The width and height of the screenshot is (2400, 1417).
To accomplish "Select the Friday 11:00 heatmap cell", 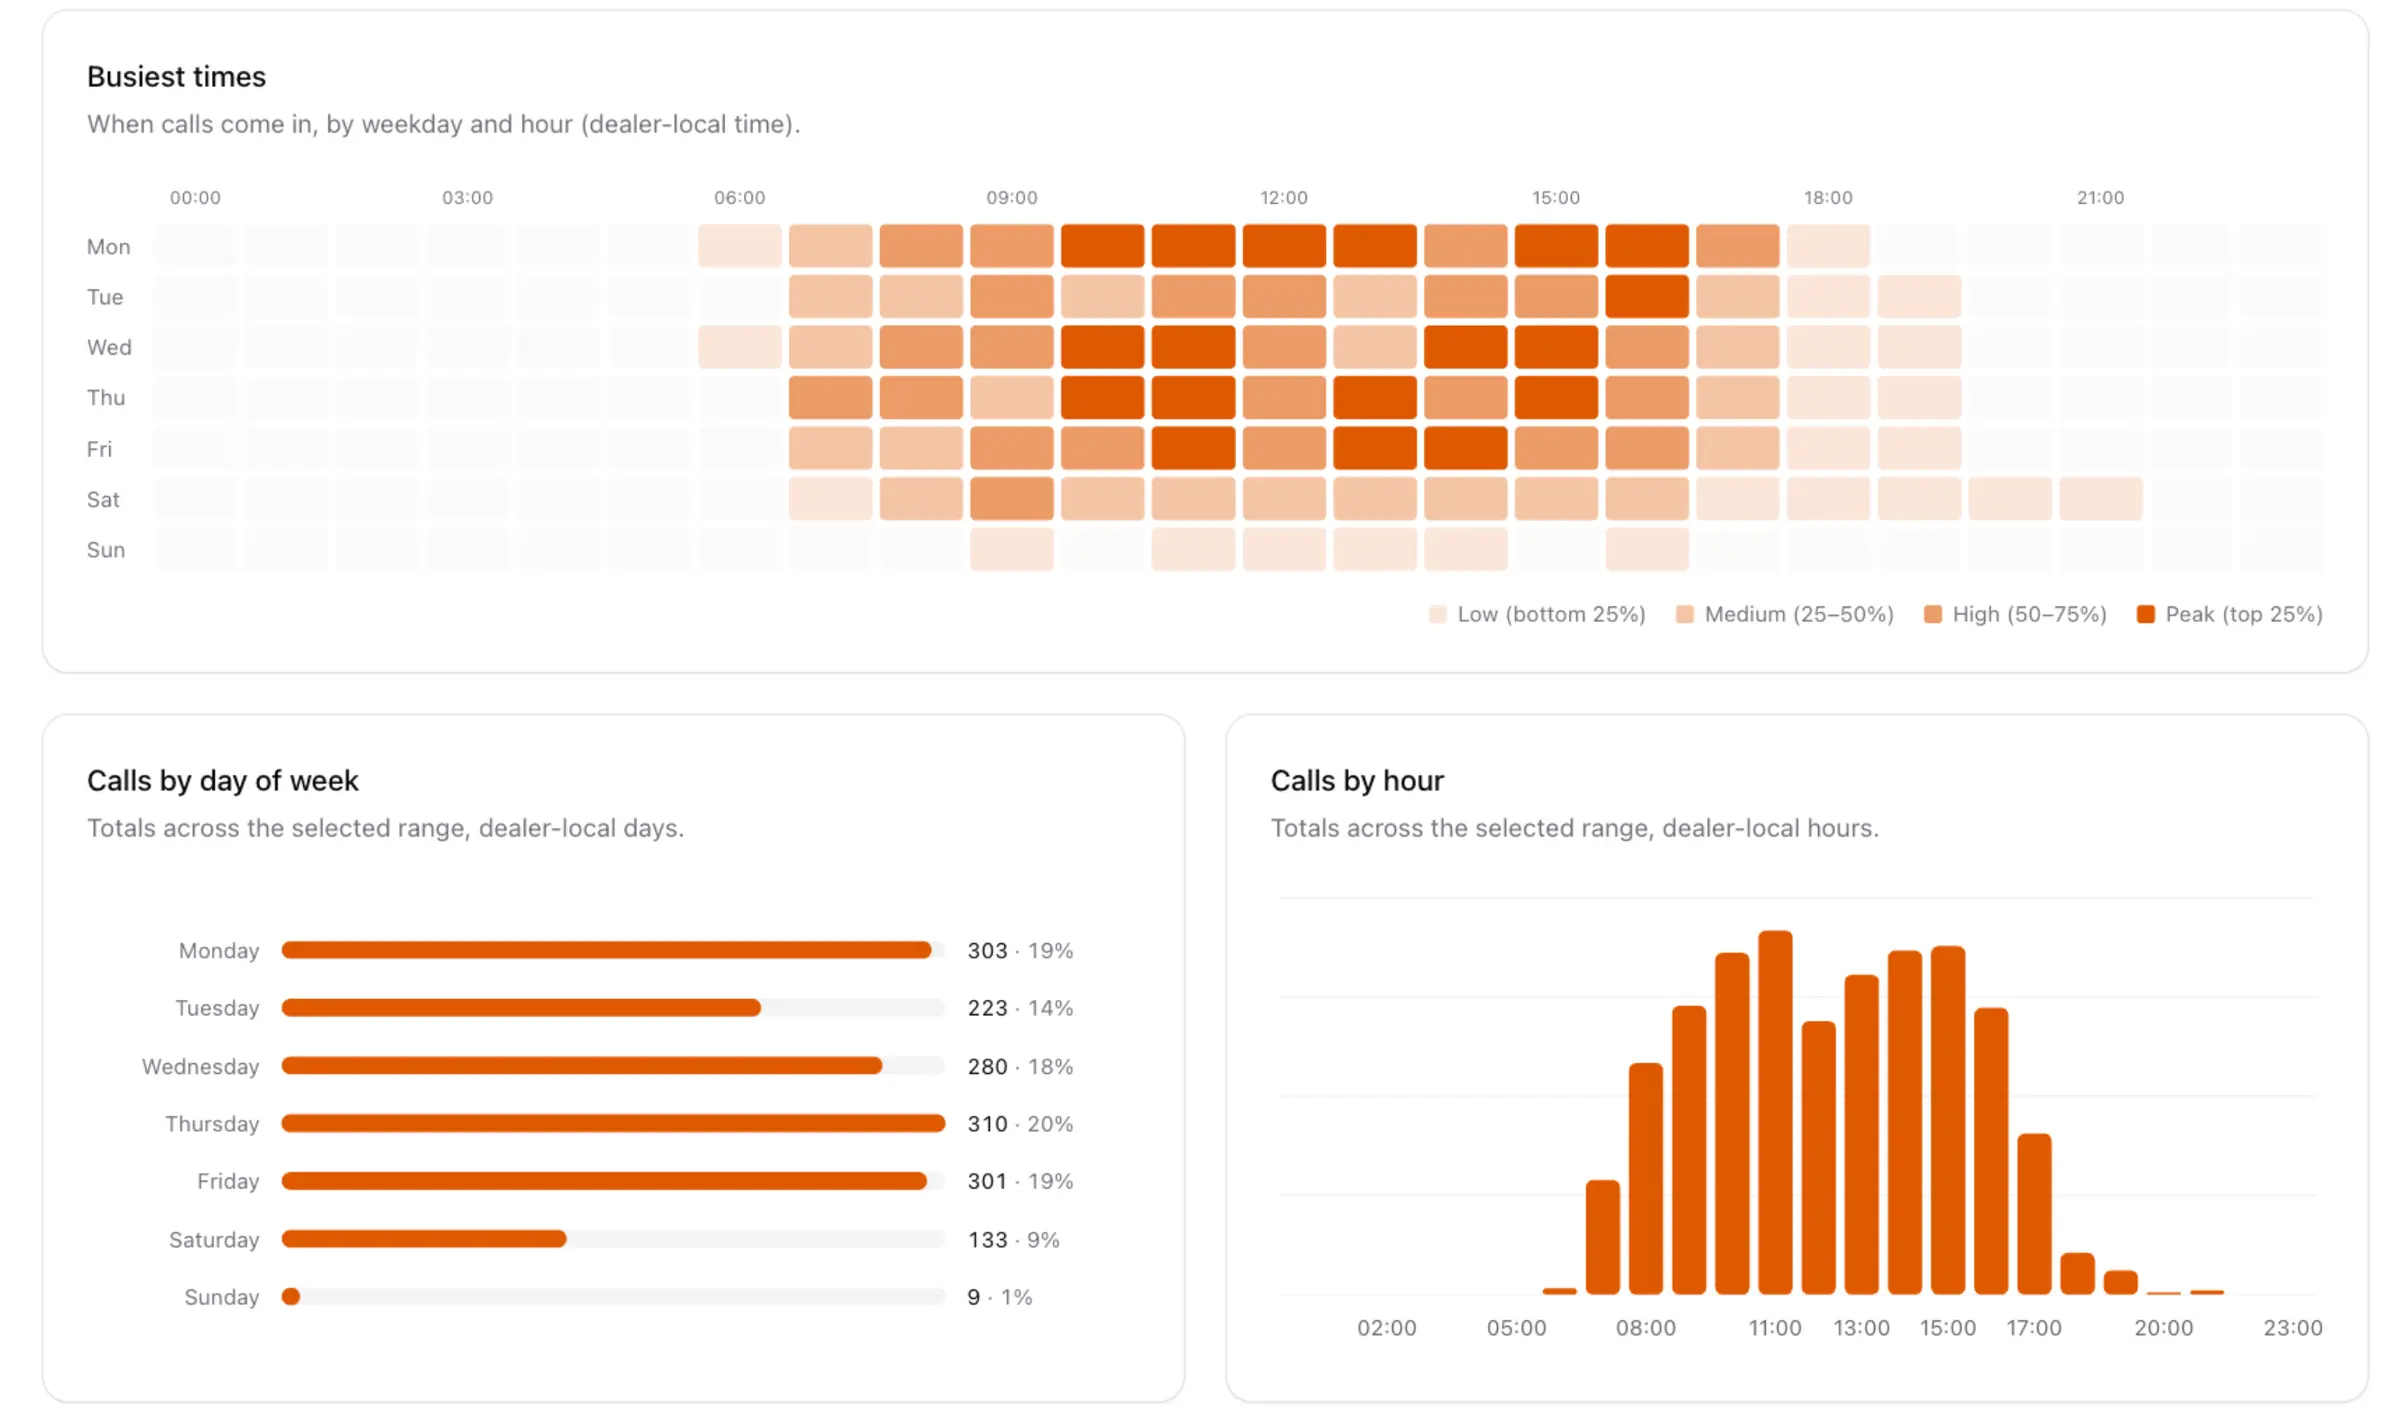I will click(1193, 448).
